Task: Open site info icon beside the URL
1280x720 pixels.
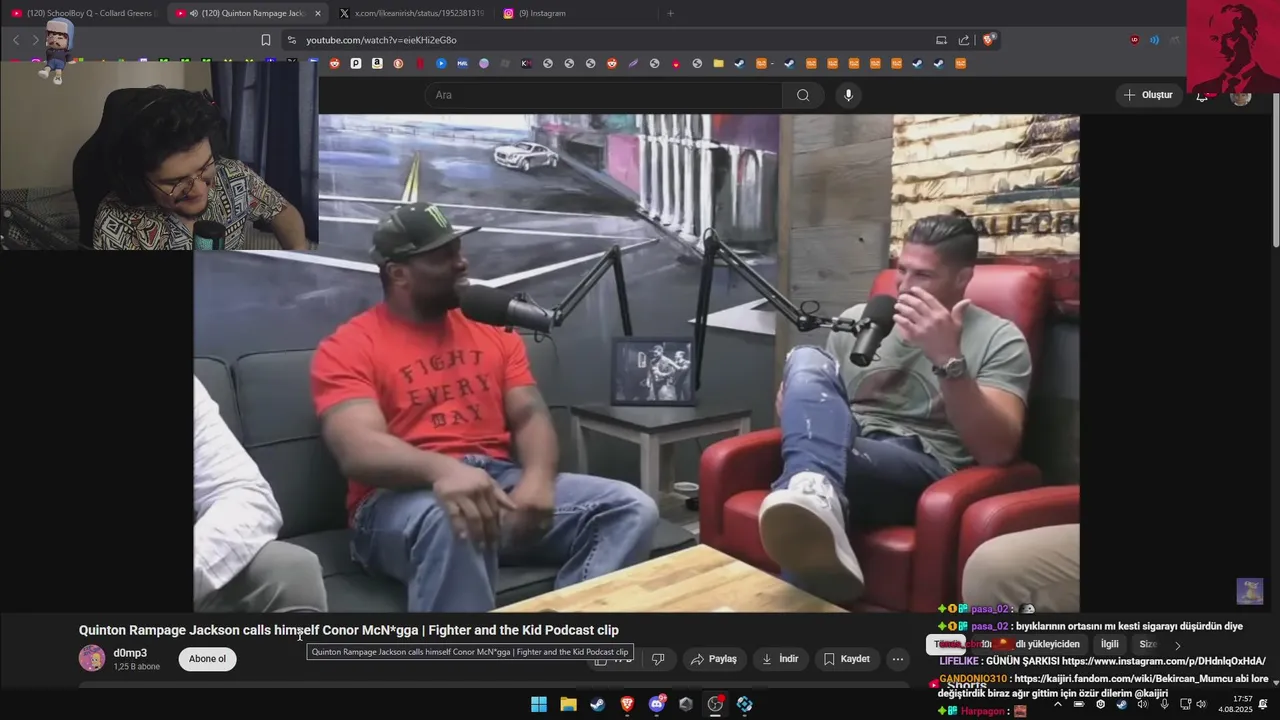Action: point(291,40)
